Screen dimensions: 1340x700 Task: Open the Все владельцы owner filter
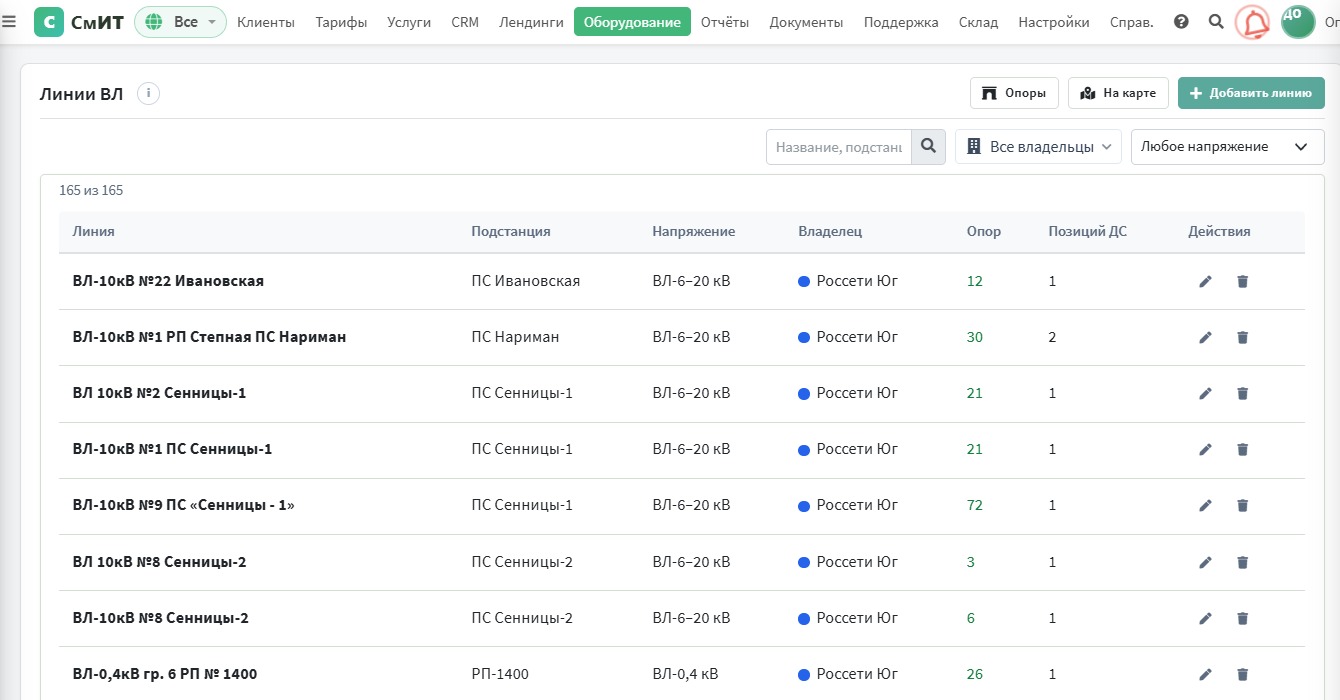1038,147
